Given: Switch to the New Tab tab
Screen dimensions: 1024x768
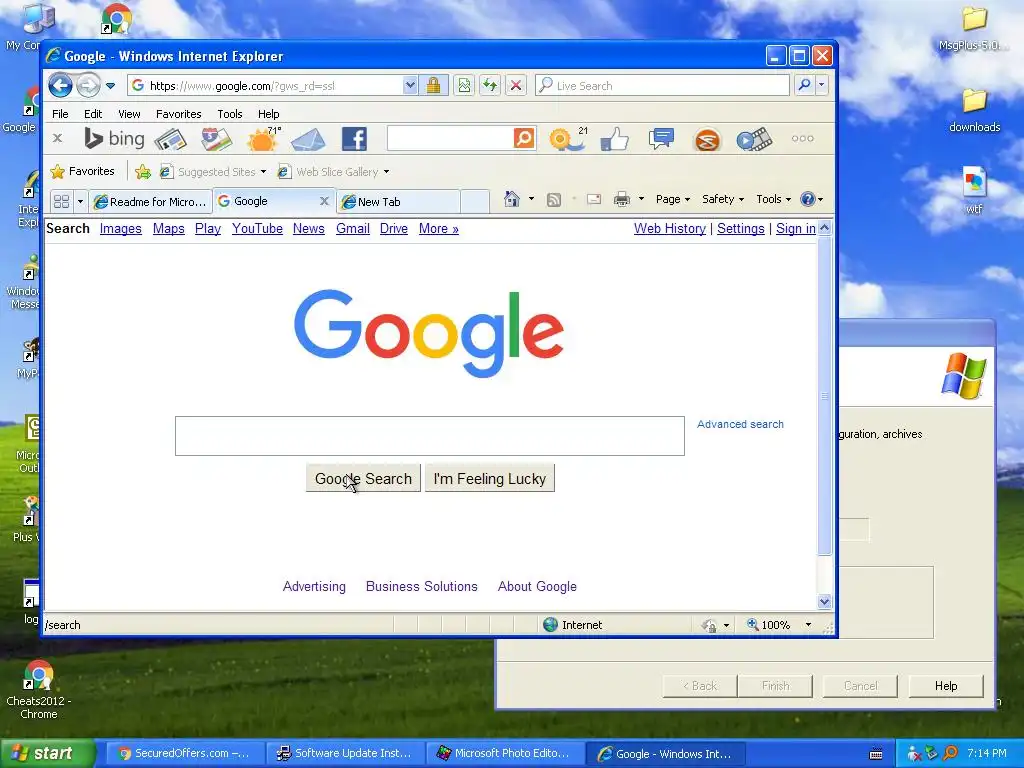Looking at the screenshot, I should pos(398,202).
